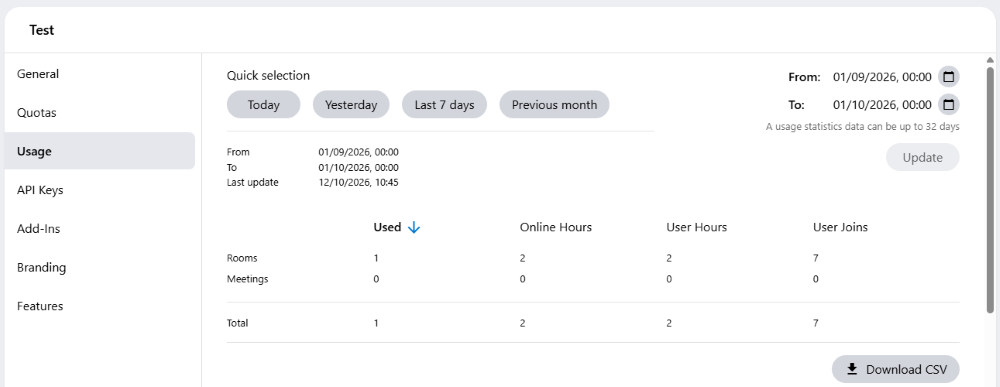Select the Usage section in sidebar
Image resolution: width=1000 pixels, height=387 pixels.
[99, 151]
